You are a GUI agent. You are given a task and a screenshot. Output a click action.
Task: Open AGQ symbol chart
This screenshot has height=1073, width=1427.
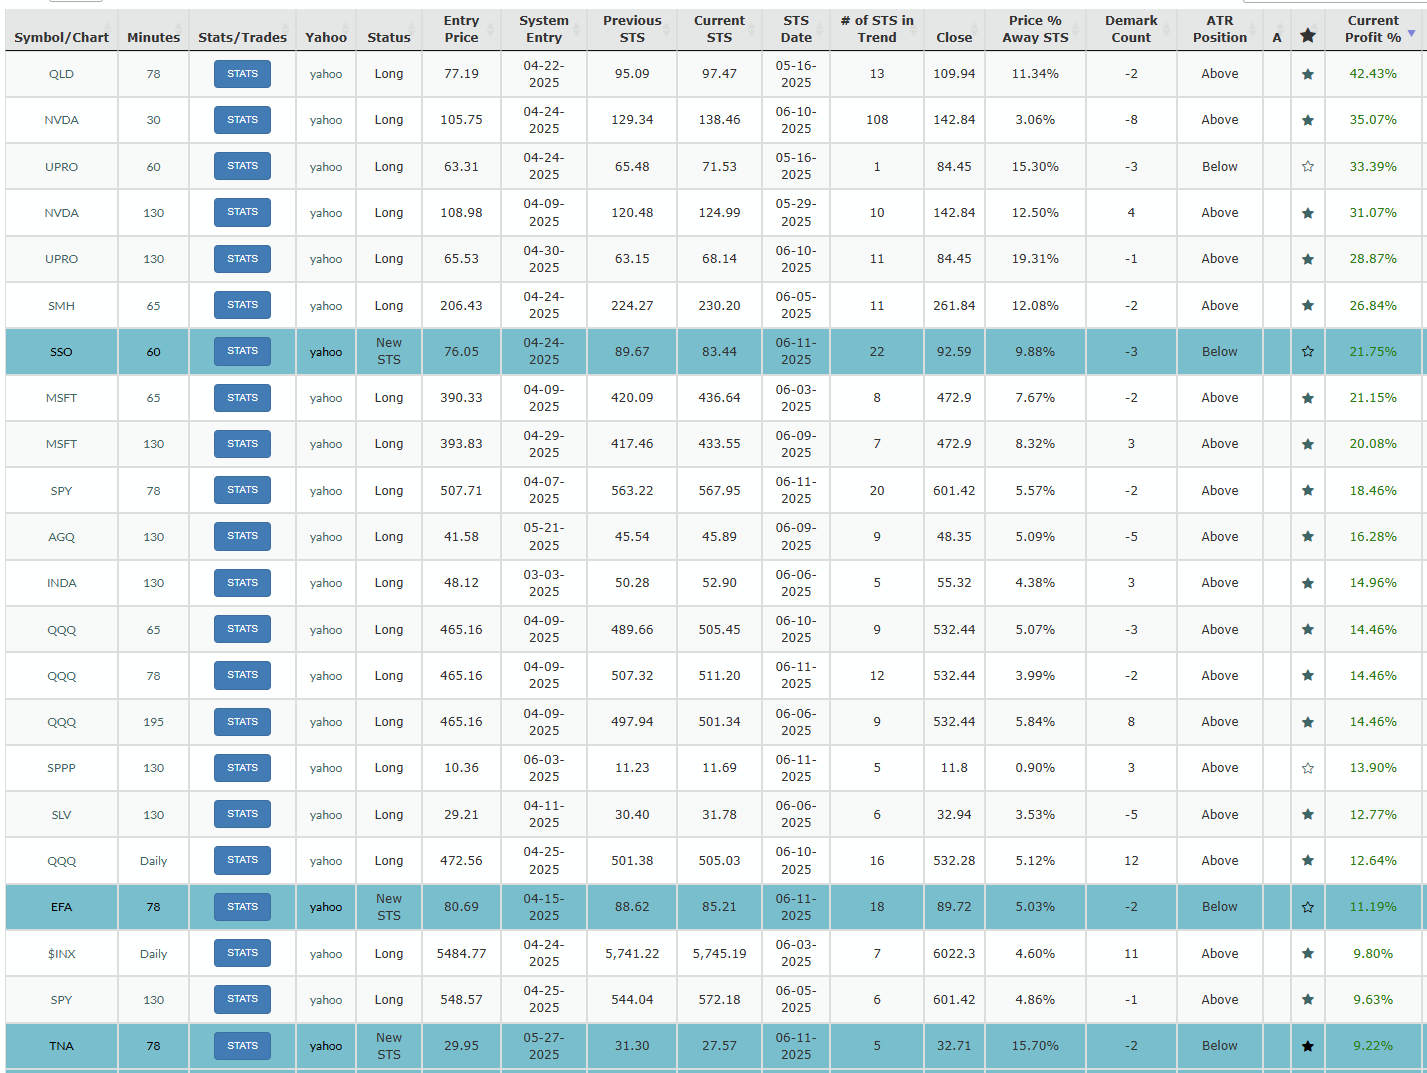point(61,537)
